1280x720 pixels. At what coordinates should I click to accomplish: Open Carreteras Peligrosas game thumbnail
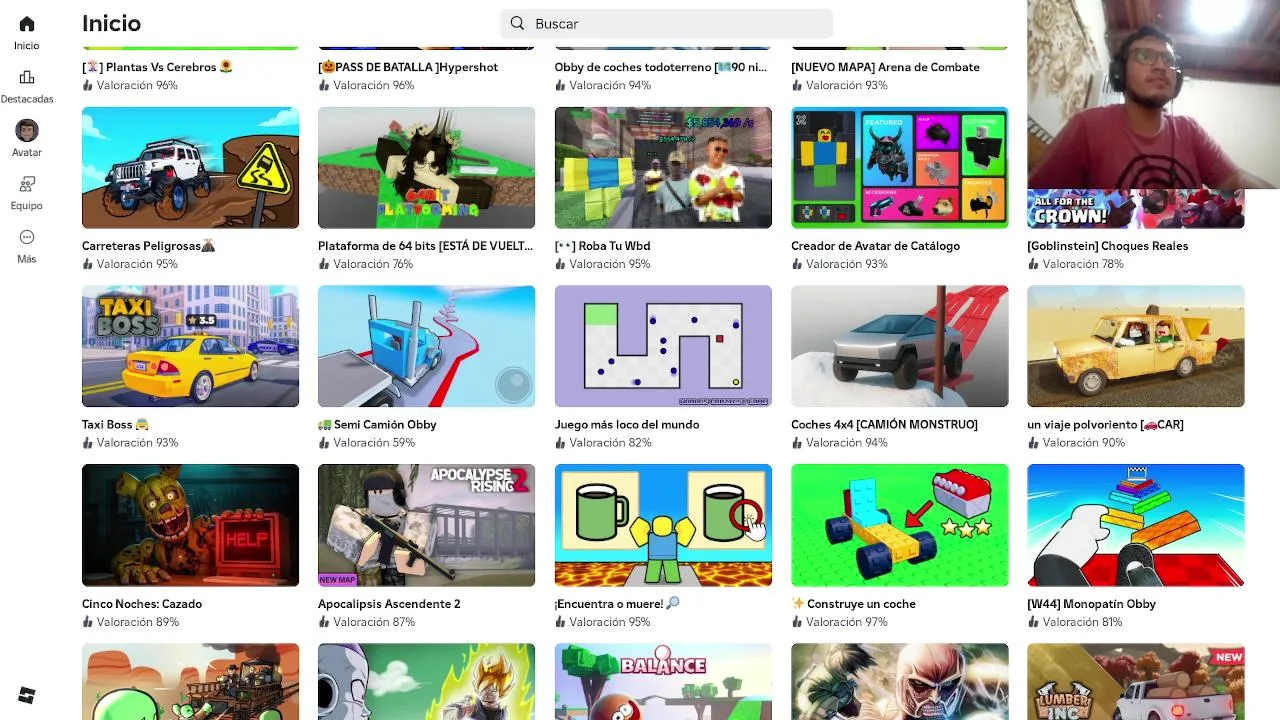click(190, 168)
